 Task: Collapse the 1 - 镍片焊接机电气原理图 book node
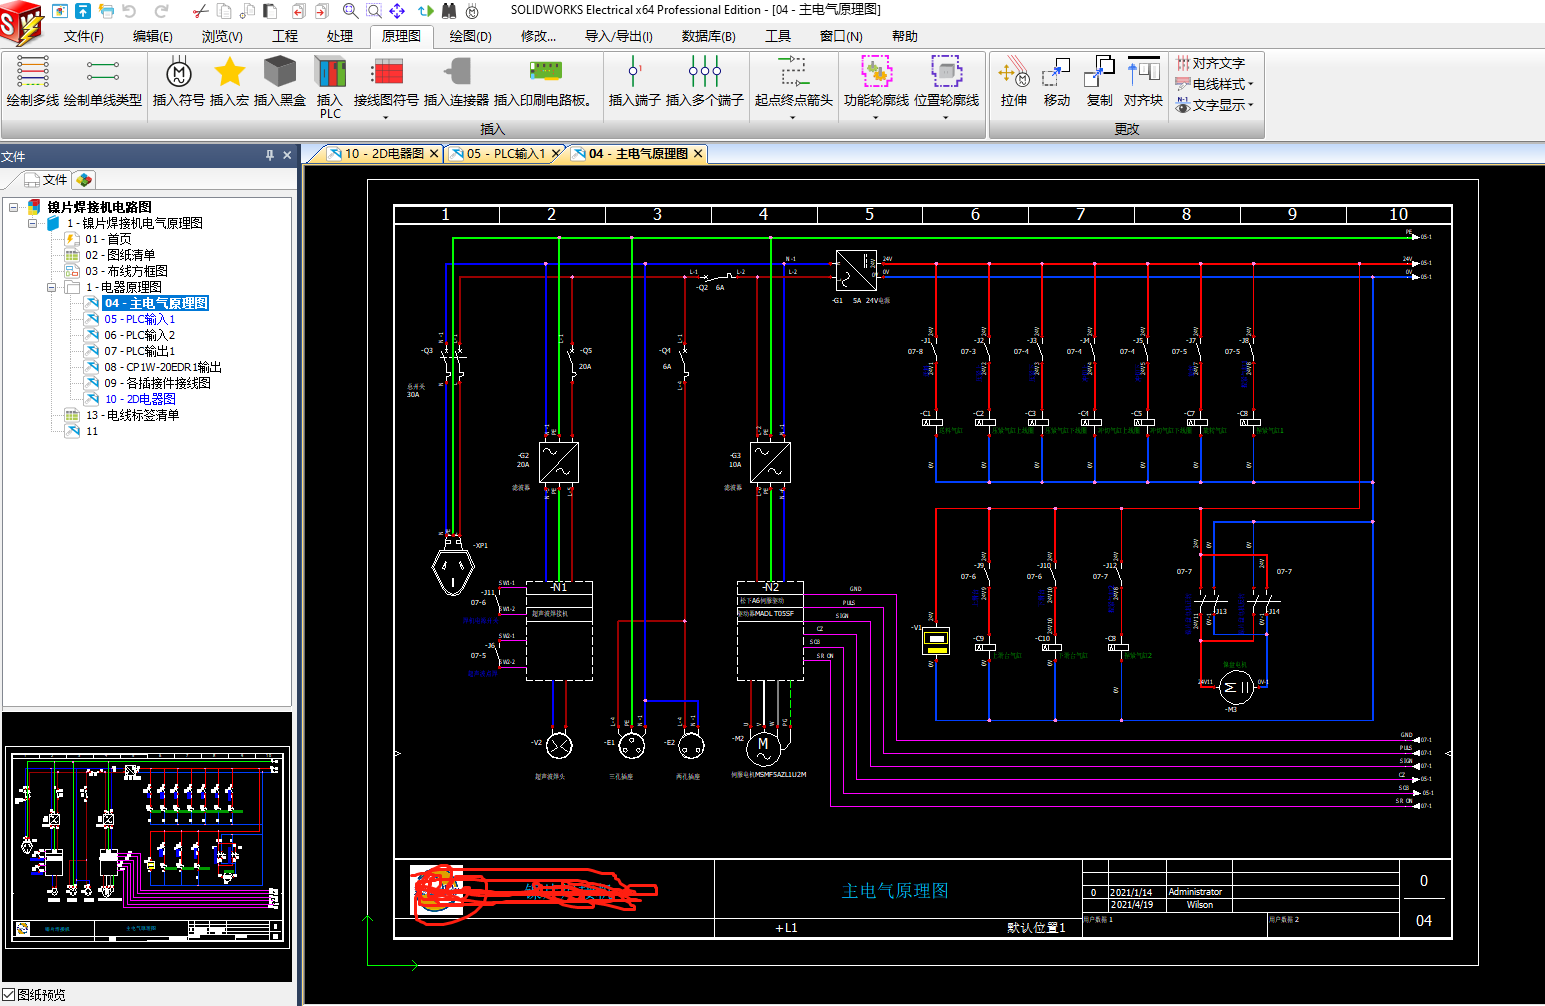[x=33, y=223]
